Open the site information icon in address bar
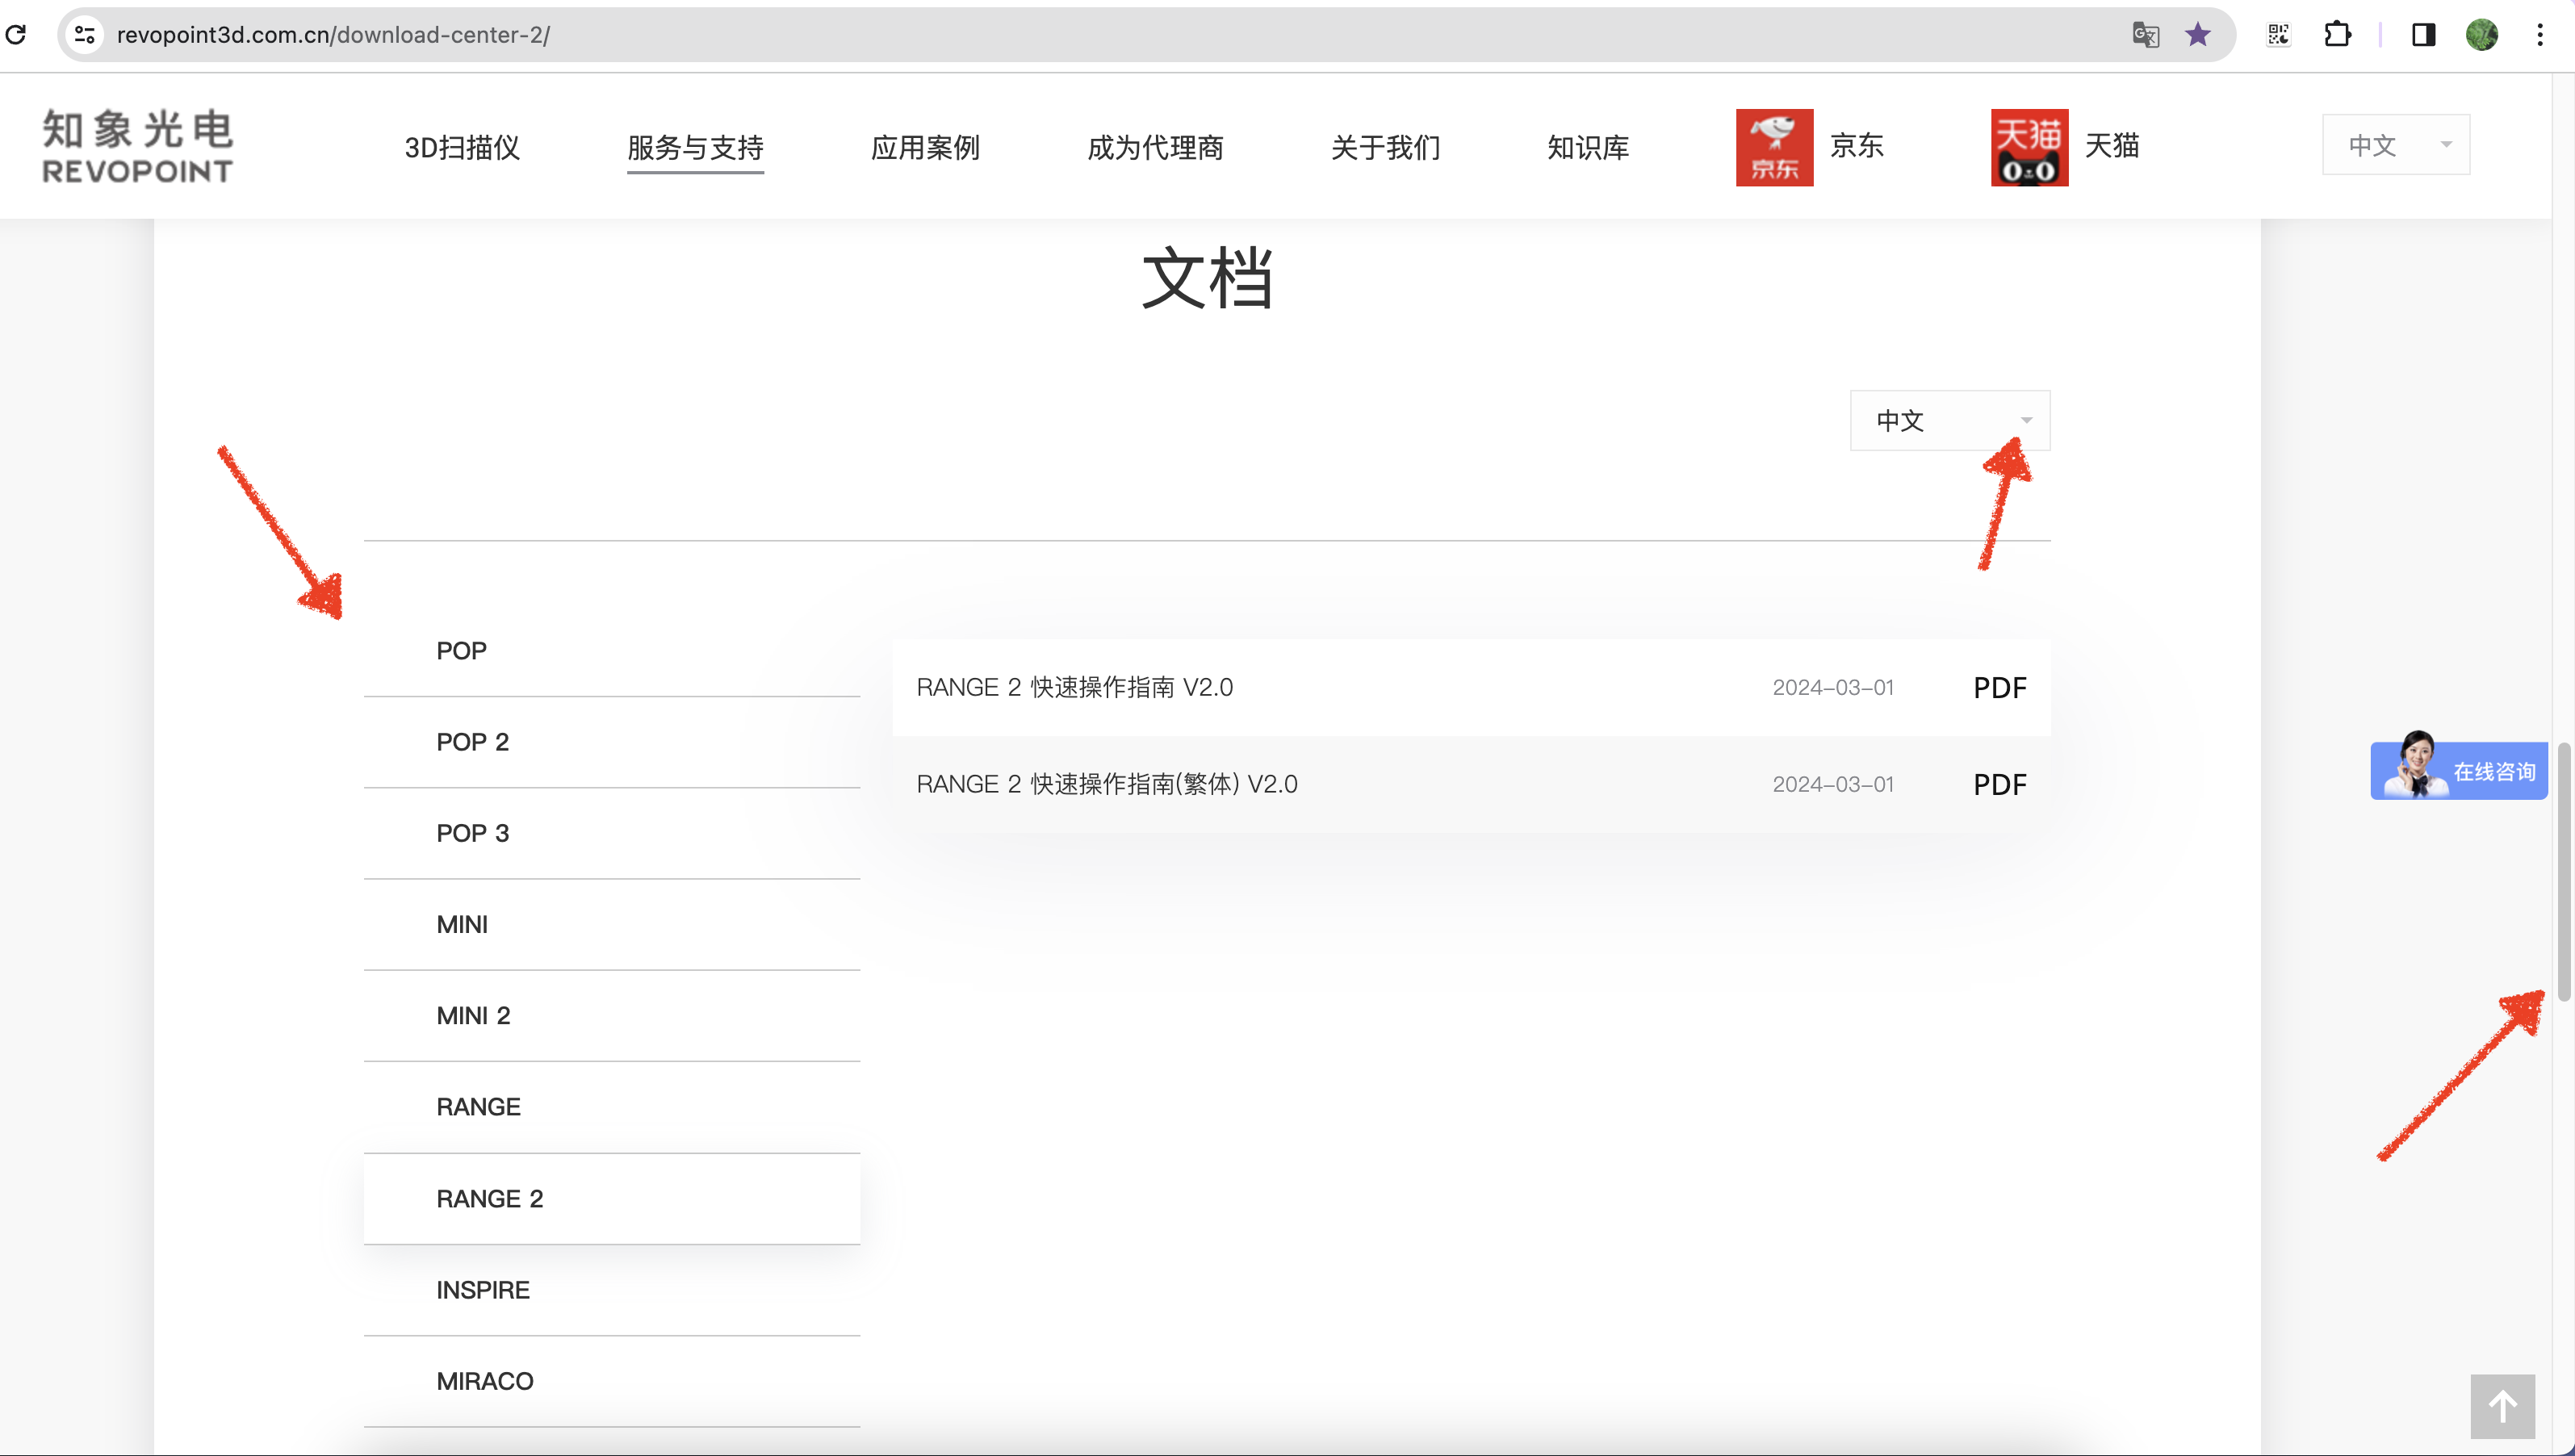 pyautogui.click(x=85, y=35)
